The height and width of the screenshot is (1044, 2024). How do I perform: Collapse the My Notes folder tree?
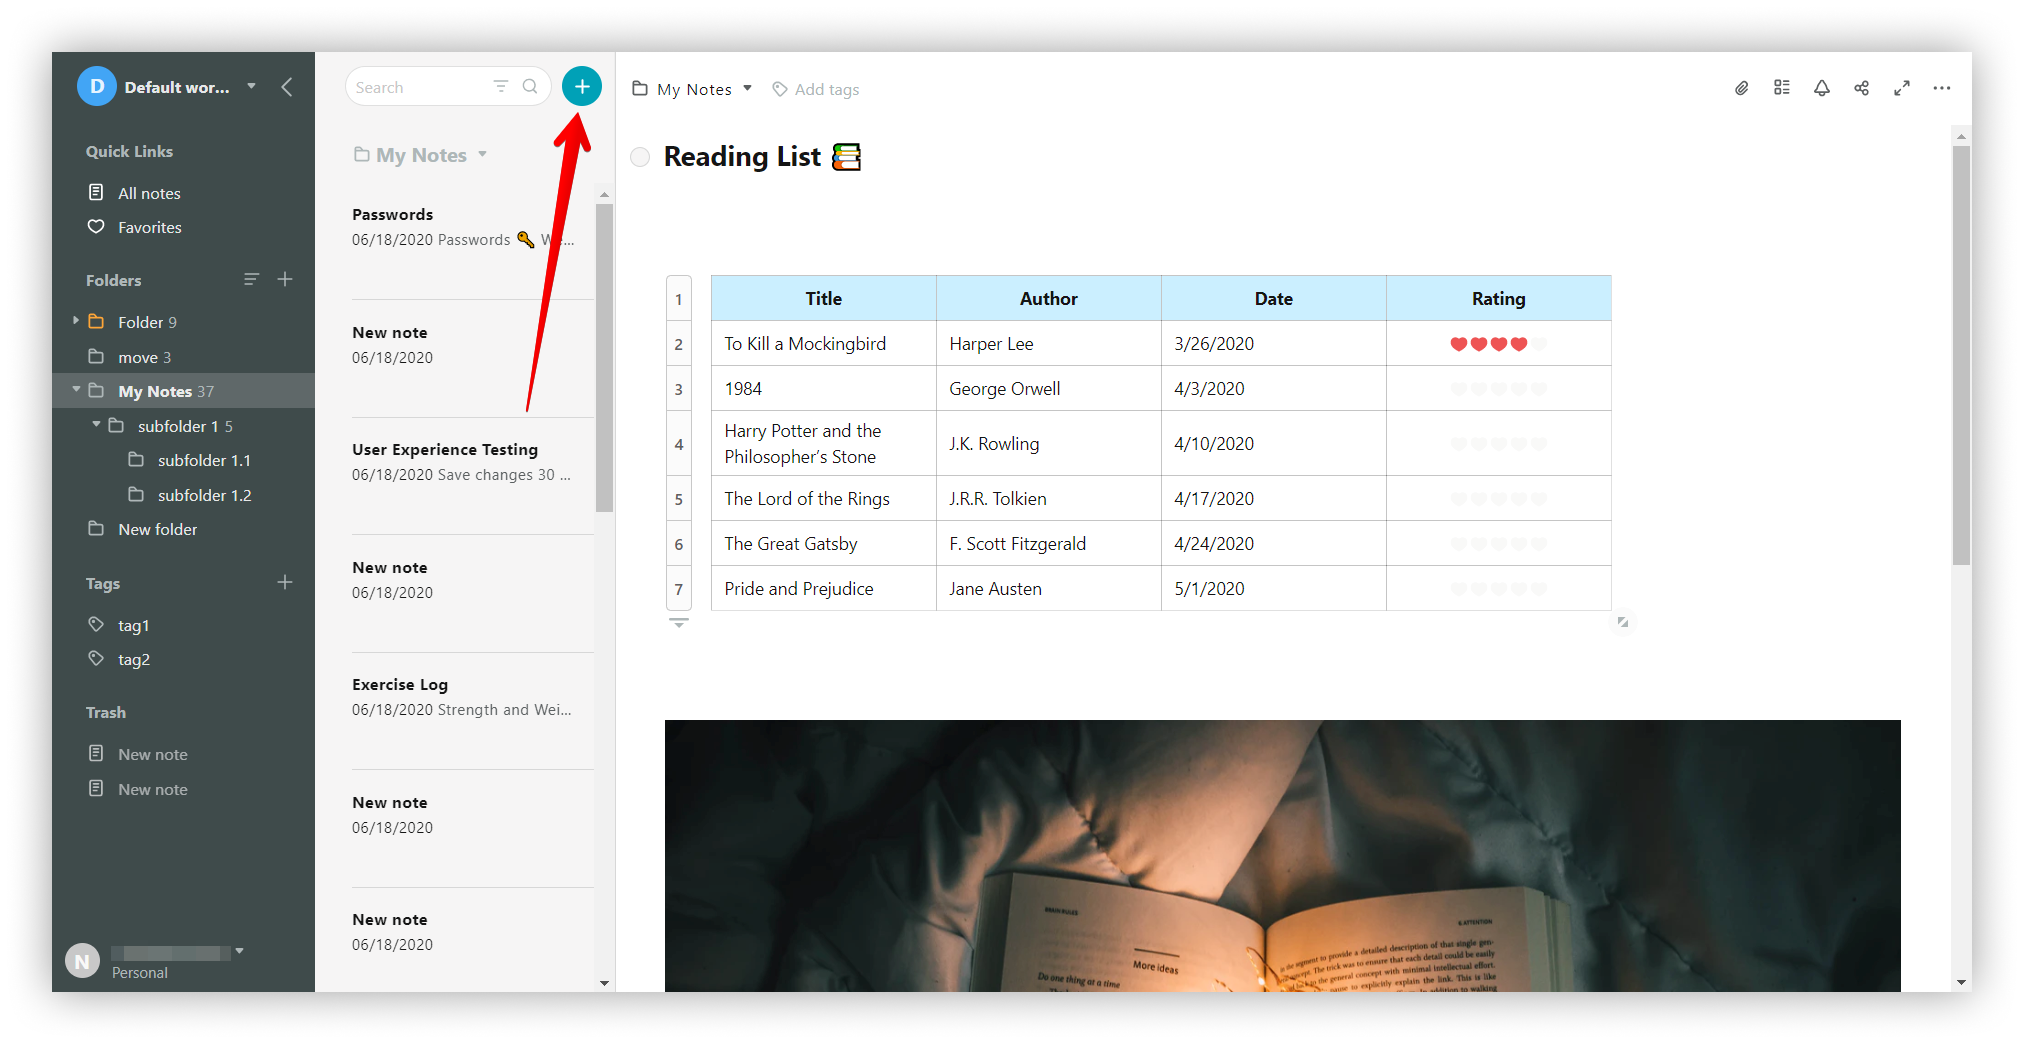point(75,390)
